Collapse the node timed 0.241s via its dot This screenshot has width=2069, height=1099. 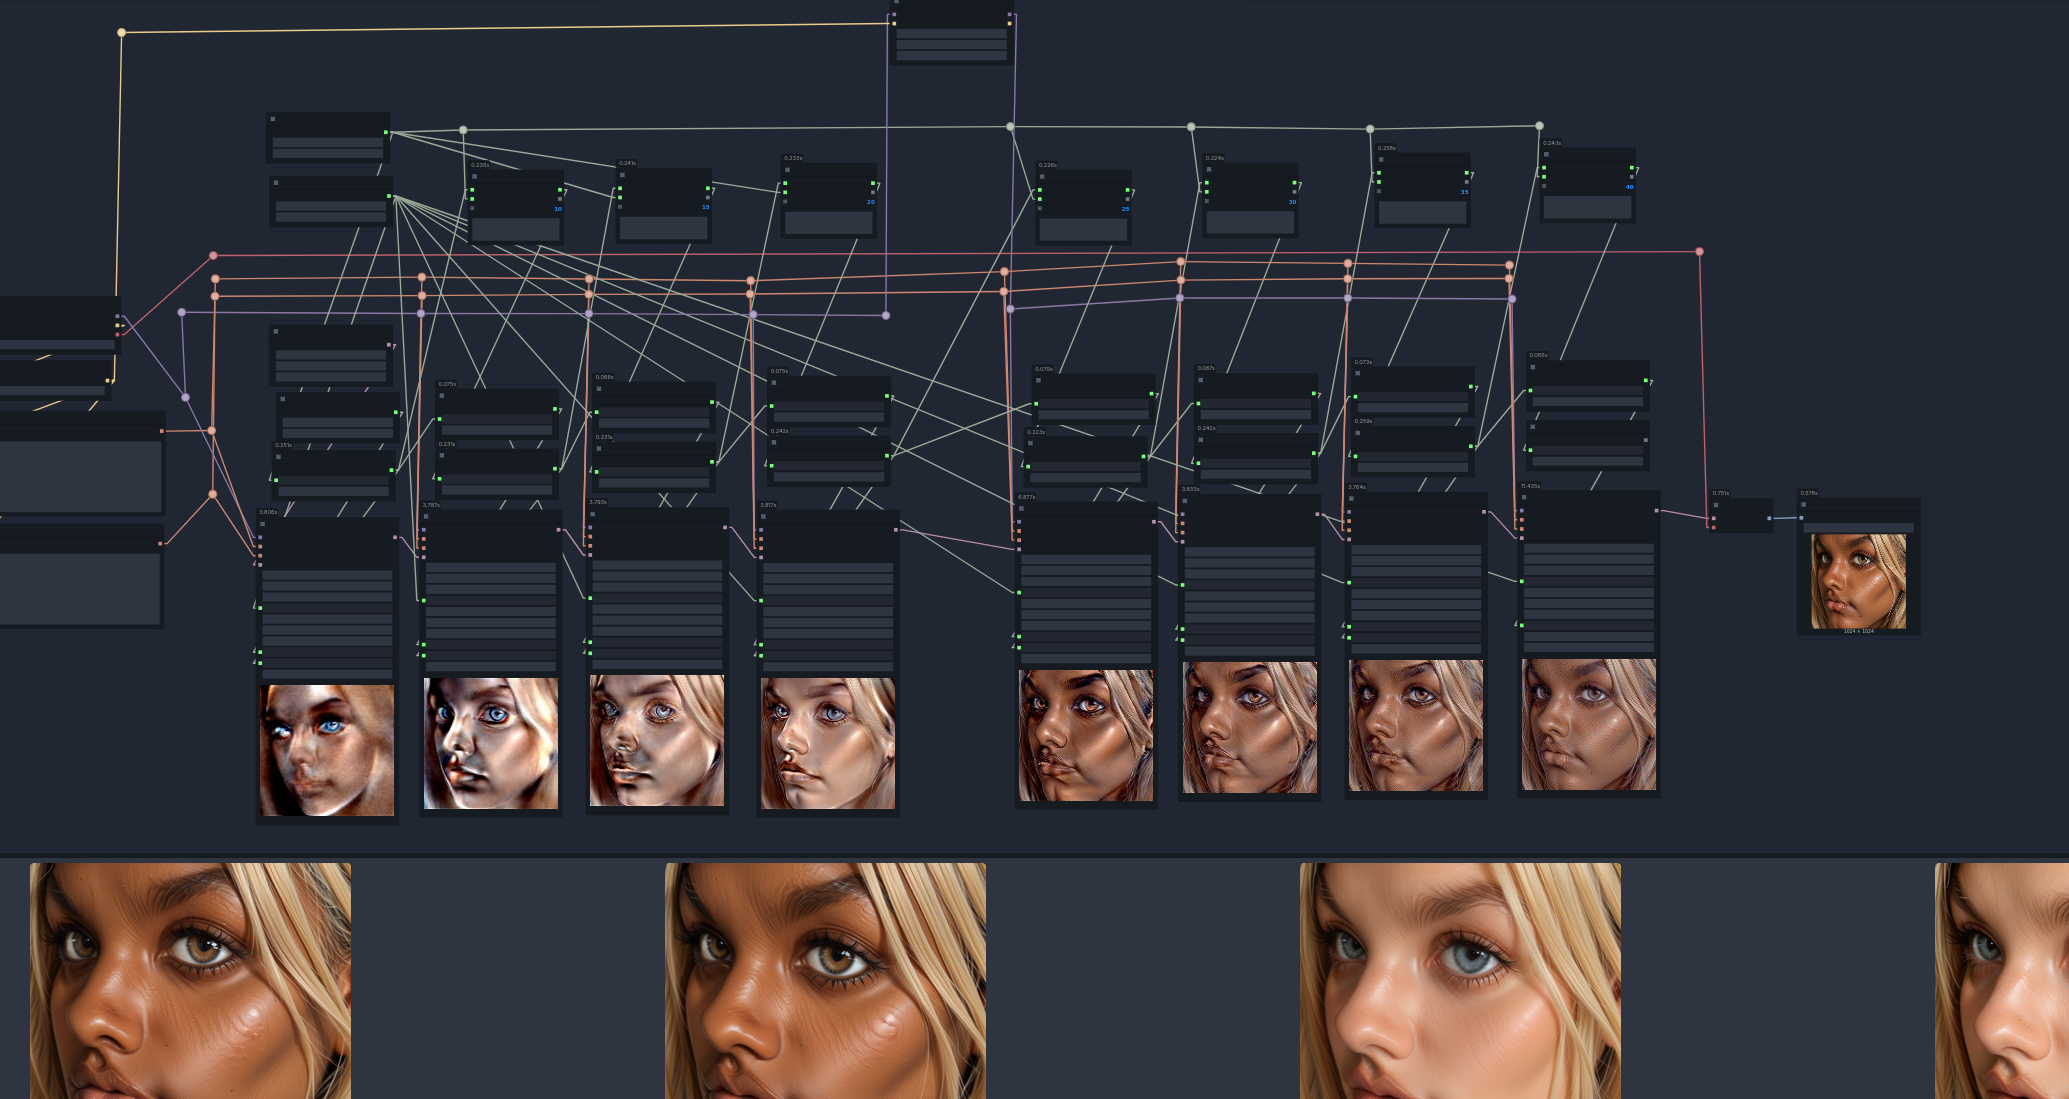622,175
